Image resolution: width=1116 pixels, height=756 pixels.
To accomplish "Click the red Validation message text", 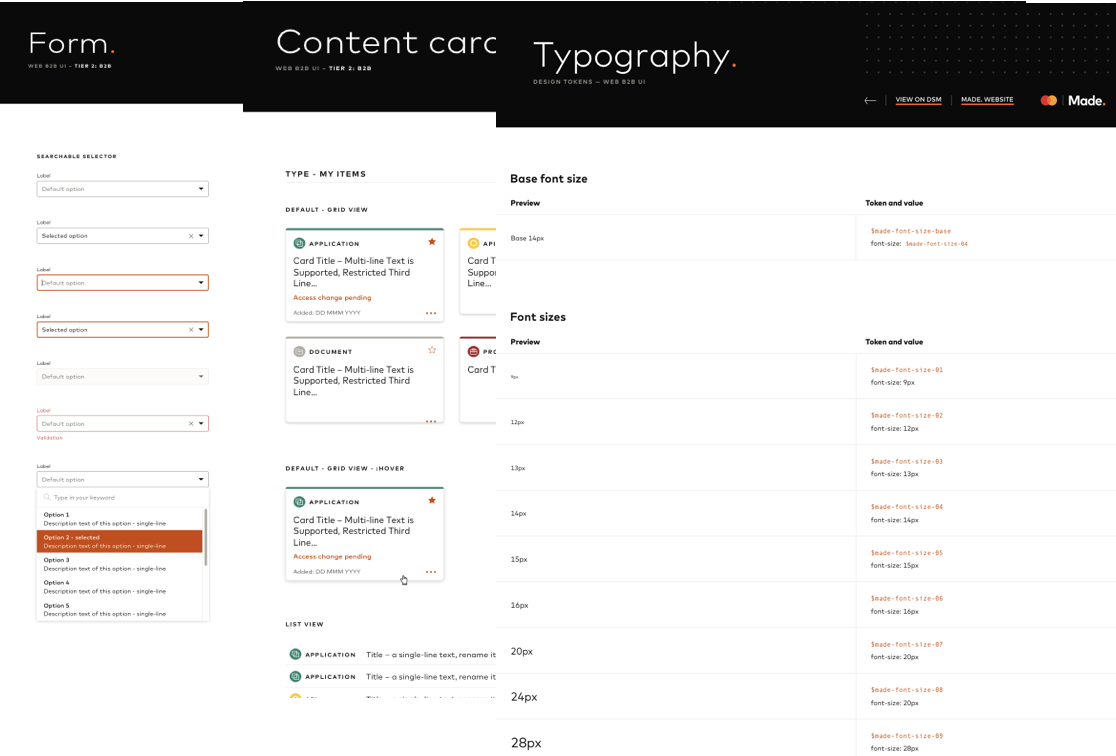I will coord(49,438).
